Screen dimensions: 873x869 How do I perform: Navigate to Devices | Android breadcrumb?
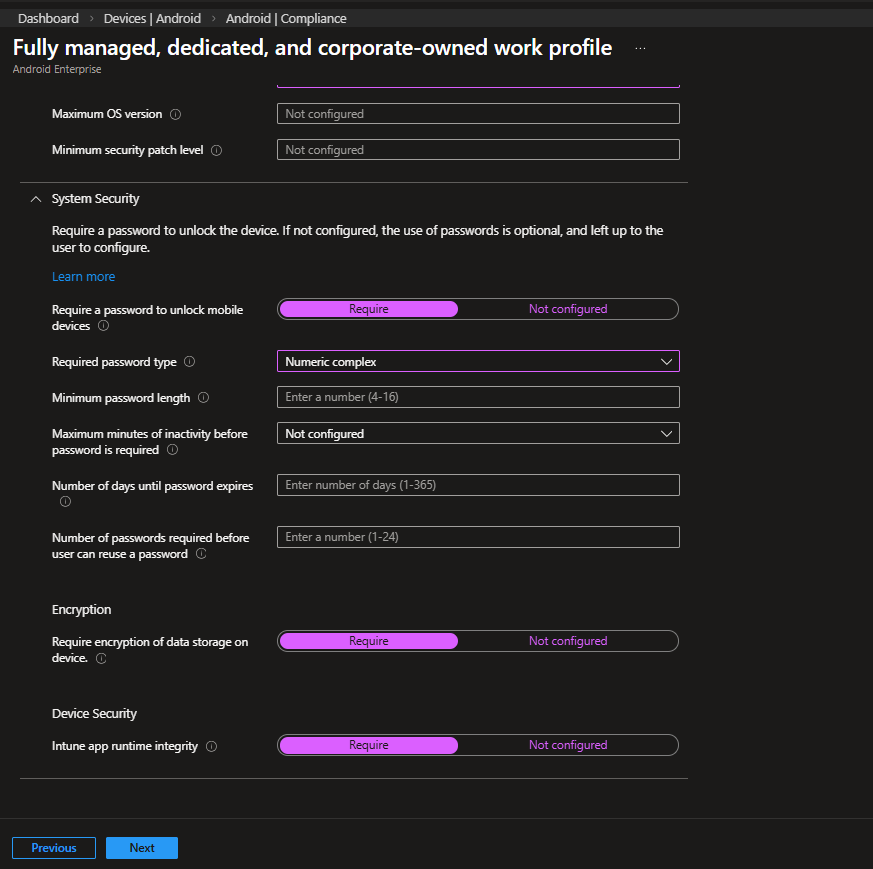pos(152,18)
